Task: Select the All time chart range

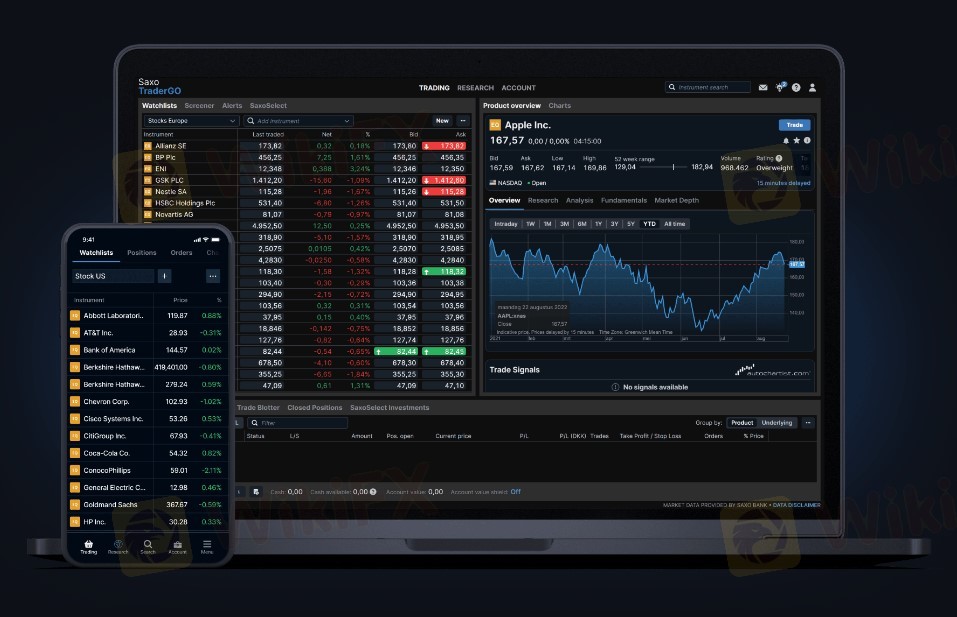Action: 674,224
